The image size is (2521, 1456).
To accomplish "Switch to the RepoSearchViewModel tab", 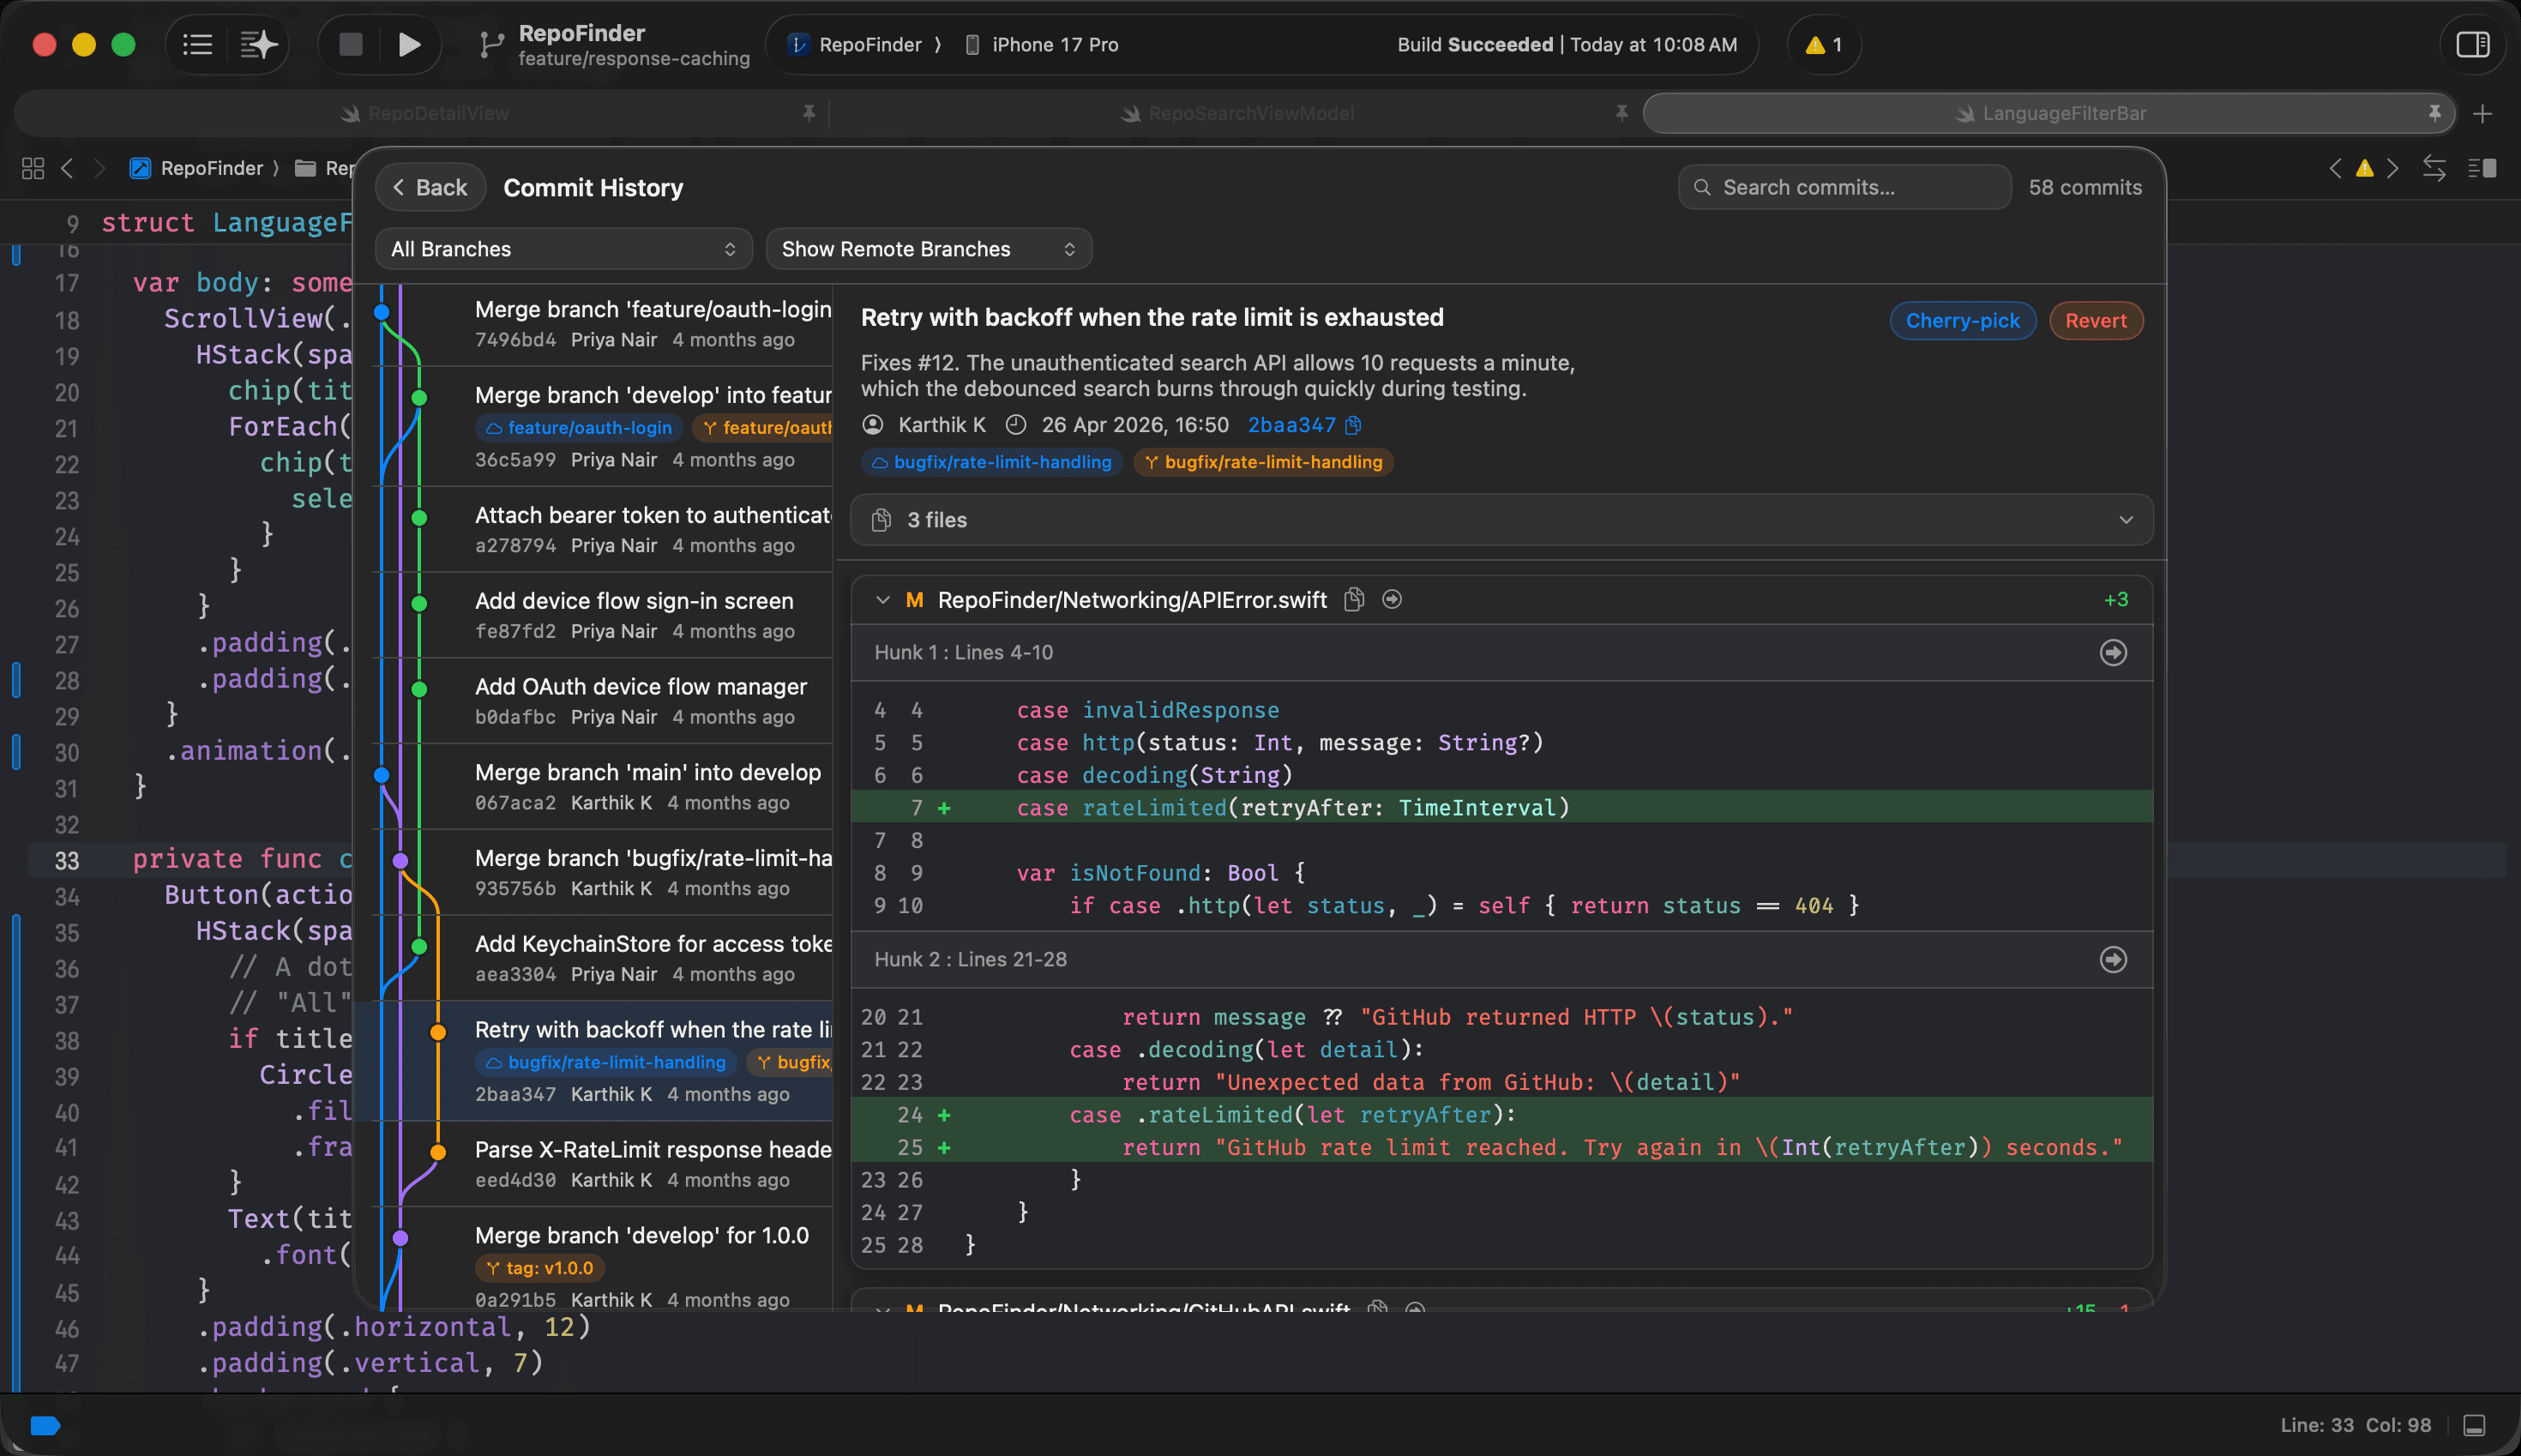I will click(x=1237, y=113).
